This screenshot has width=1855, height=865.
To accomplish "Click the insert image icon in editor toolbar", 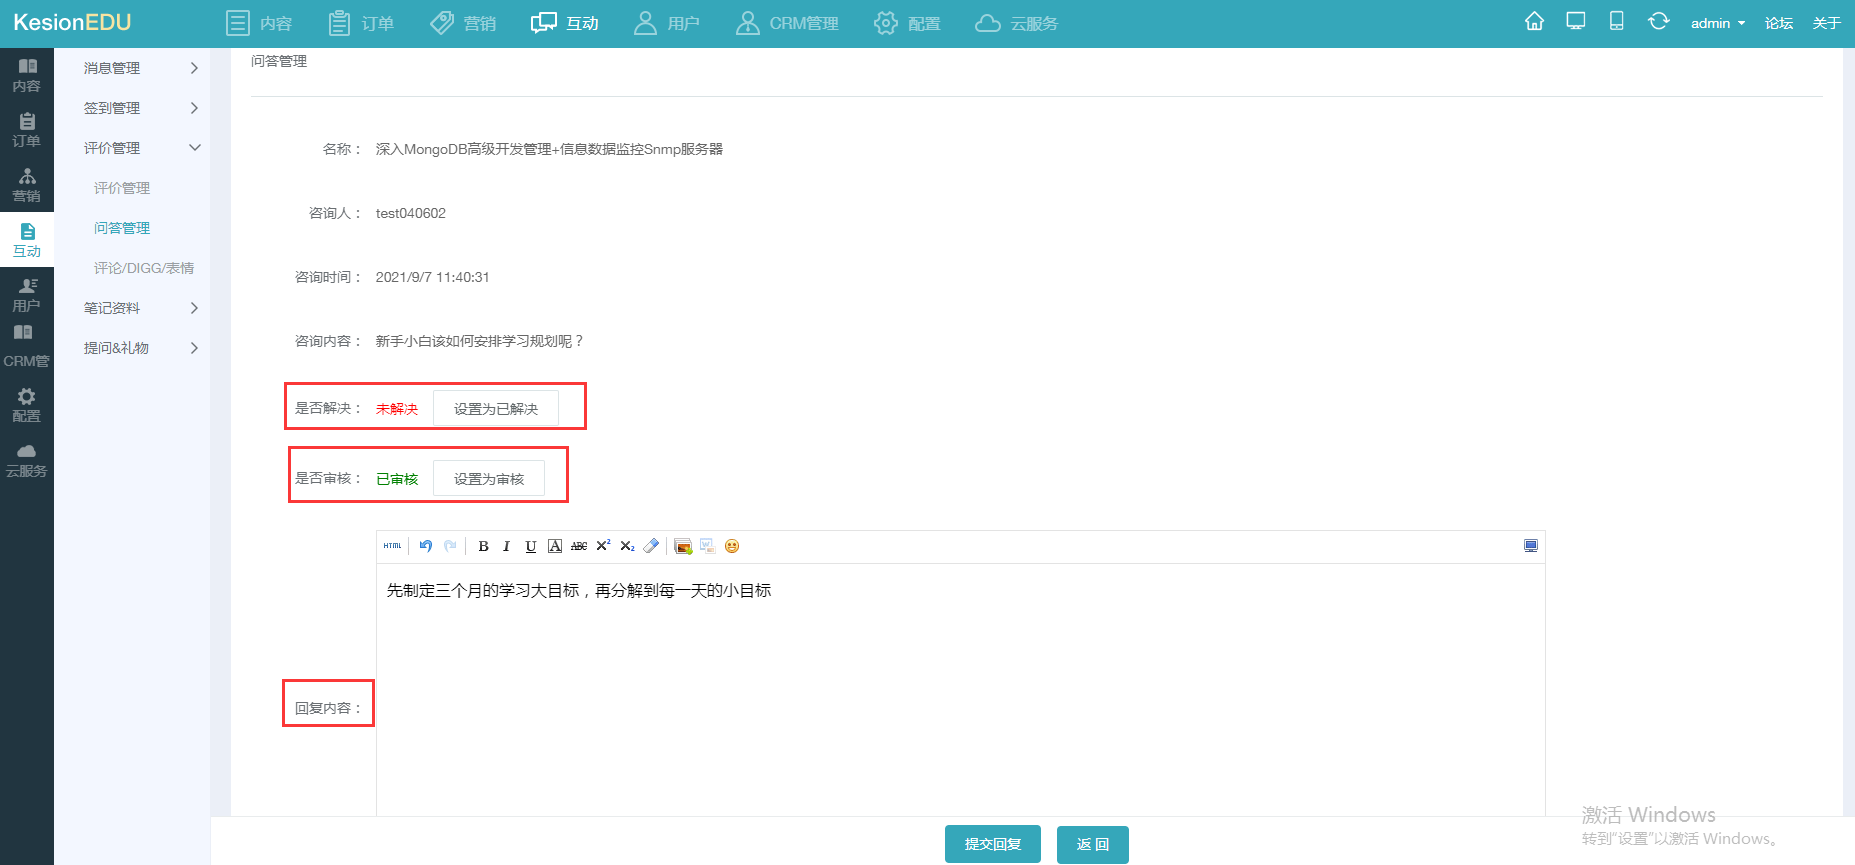I will (x=683, y=546).
